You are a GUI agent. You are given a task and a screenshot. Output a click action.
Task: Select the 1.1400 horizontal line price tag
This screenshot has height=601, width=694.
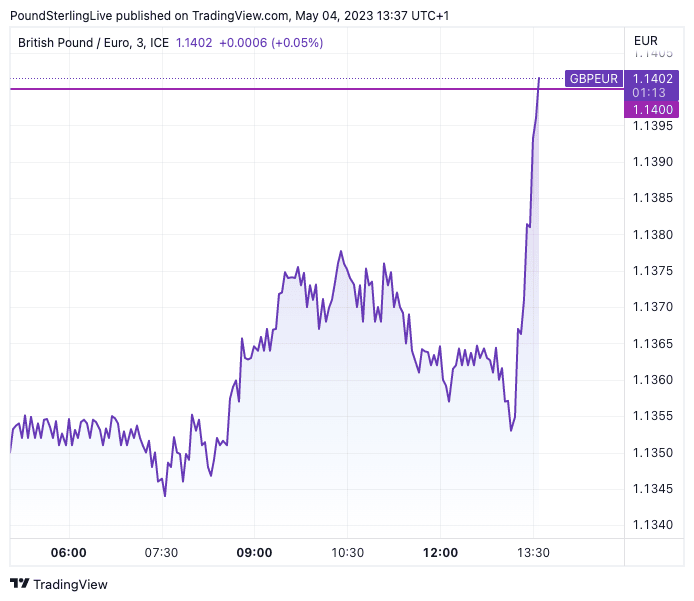653,108
